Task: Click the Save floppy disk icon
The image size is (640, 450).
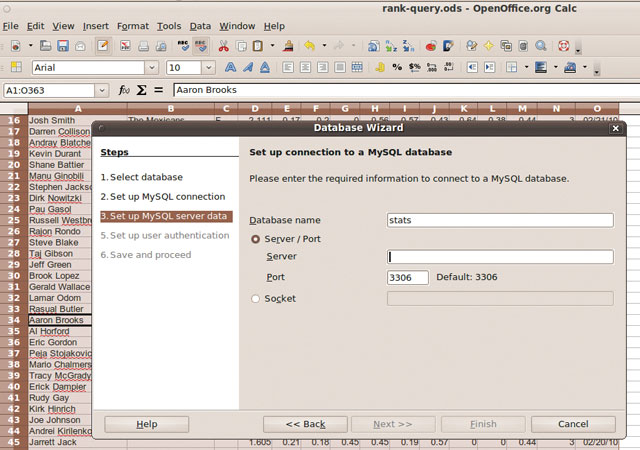Action: (63, 46)
